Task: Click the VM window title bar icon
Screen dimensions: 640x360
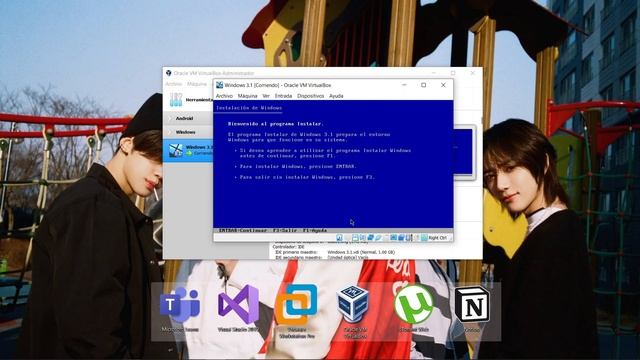Action: [219, 85]
